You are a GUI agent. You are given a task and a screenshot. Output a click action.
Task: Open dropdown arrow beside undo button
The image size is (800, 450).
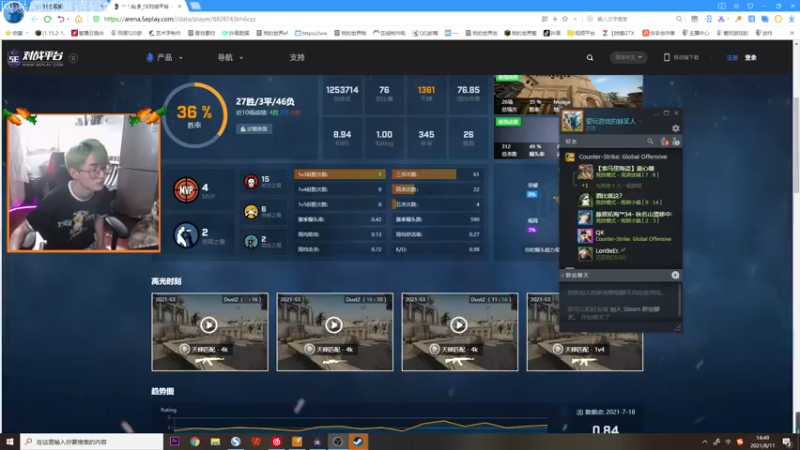click(x=68, y=19)
